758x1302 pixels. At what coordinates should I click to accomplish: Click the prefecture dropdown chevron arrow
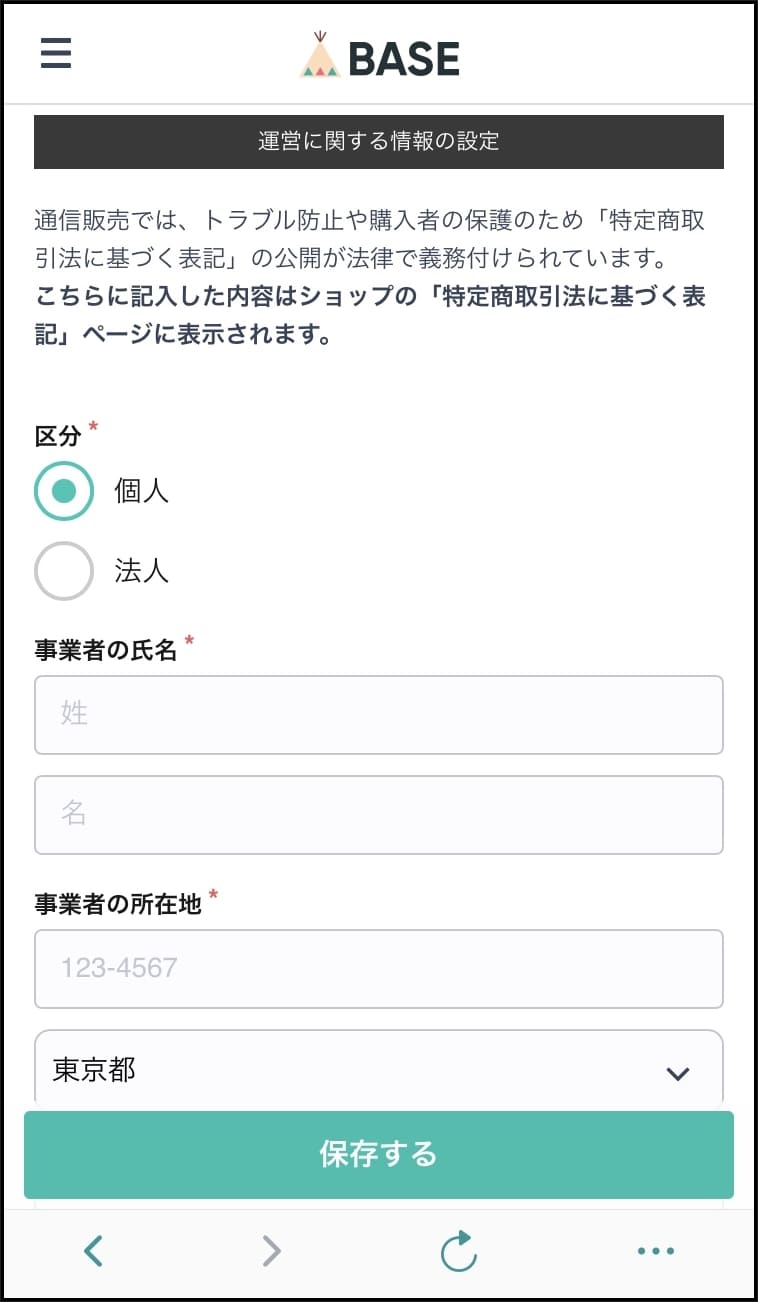[x=678, y=1073]
